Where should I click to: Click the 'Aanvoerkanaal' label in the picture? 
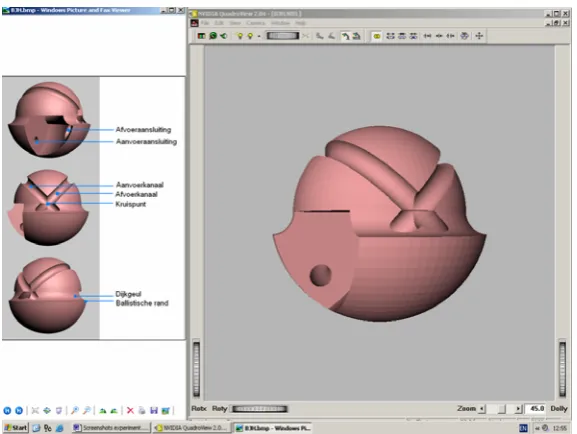click(x=139, y=185)
